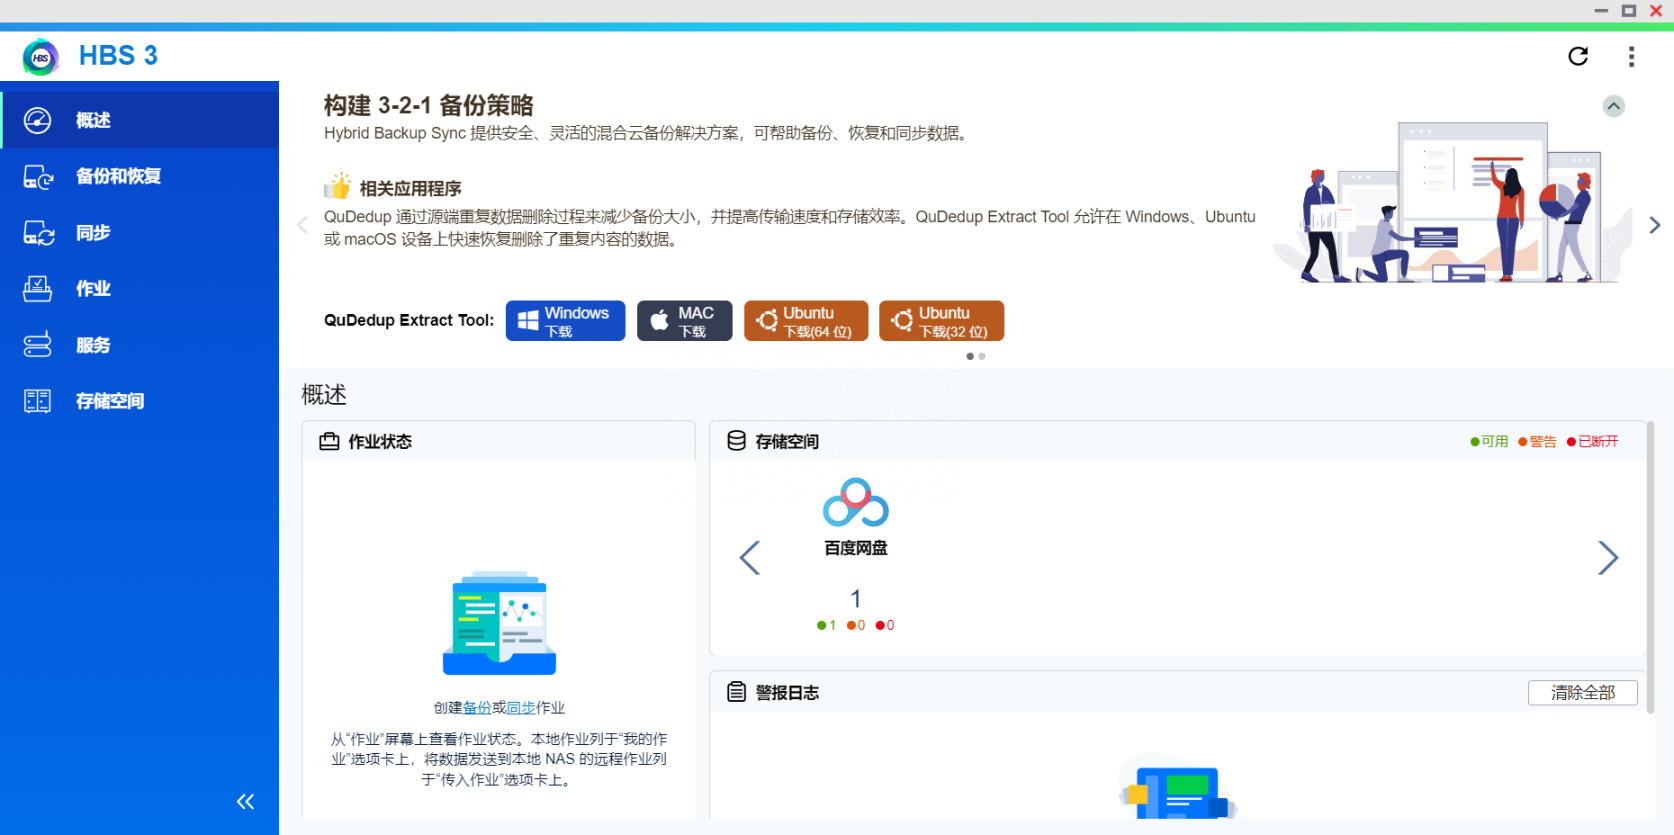Click the 构建 3-2-1 备份策略 heading
Viewport: 1674px width, 835px height.
pyautogui.click(x=428, y=105)
